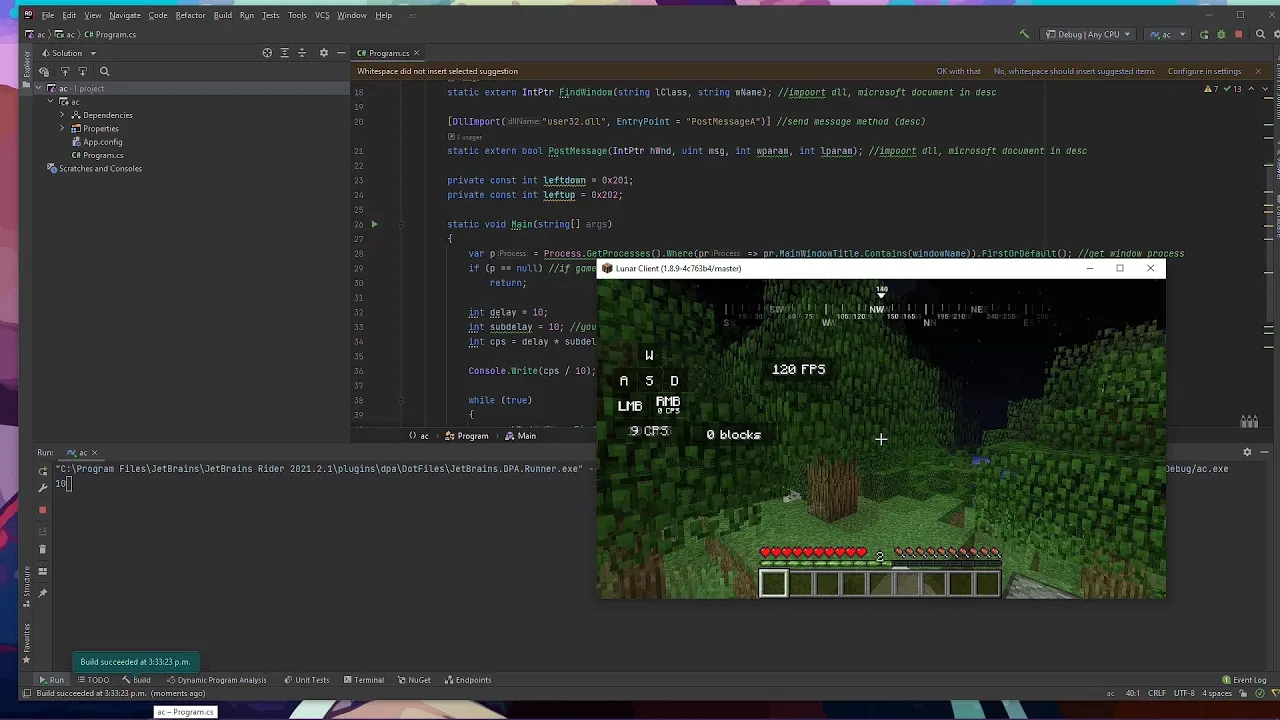Viewport: 1280px width, 720px height.
Task: Select first hotbar slot in Lunar Client
Action: (773, 583)
